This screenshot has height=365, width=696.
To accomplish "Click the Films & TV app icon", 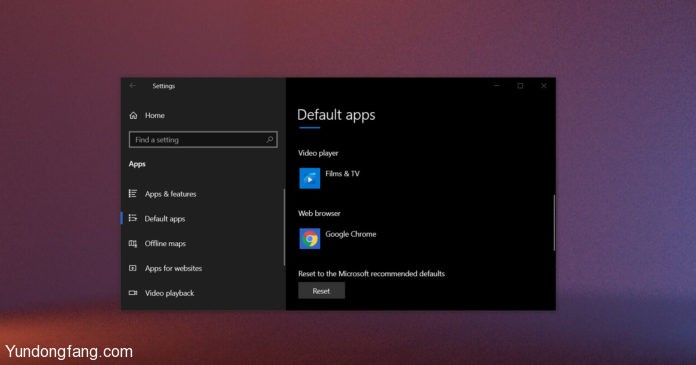I will pos(309,179).
